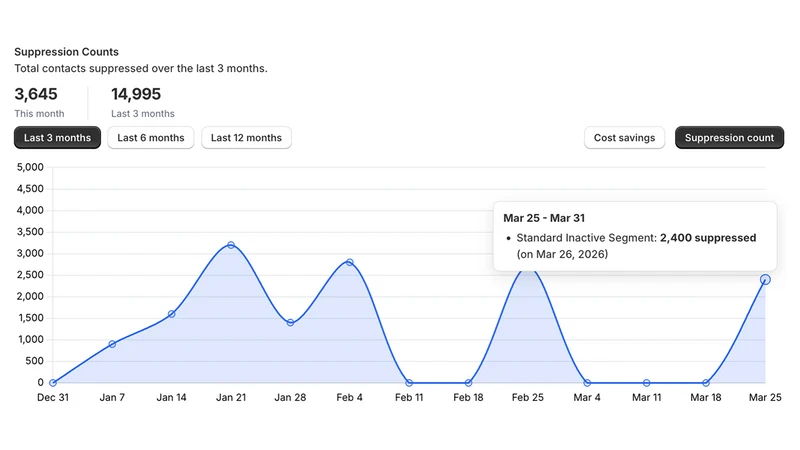Click '2,400 suppressed' in the tooltip
The width and height of the screenshot is (800, 450).
[x=708, y=238]
